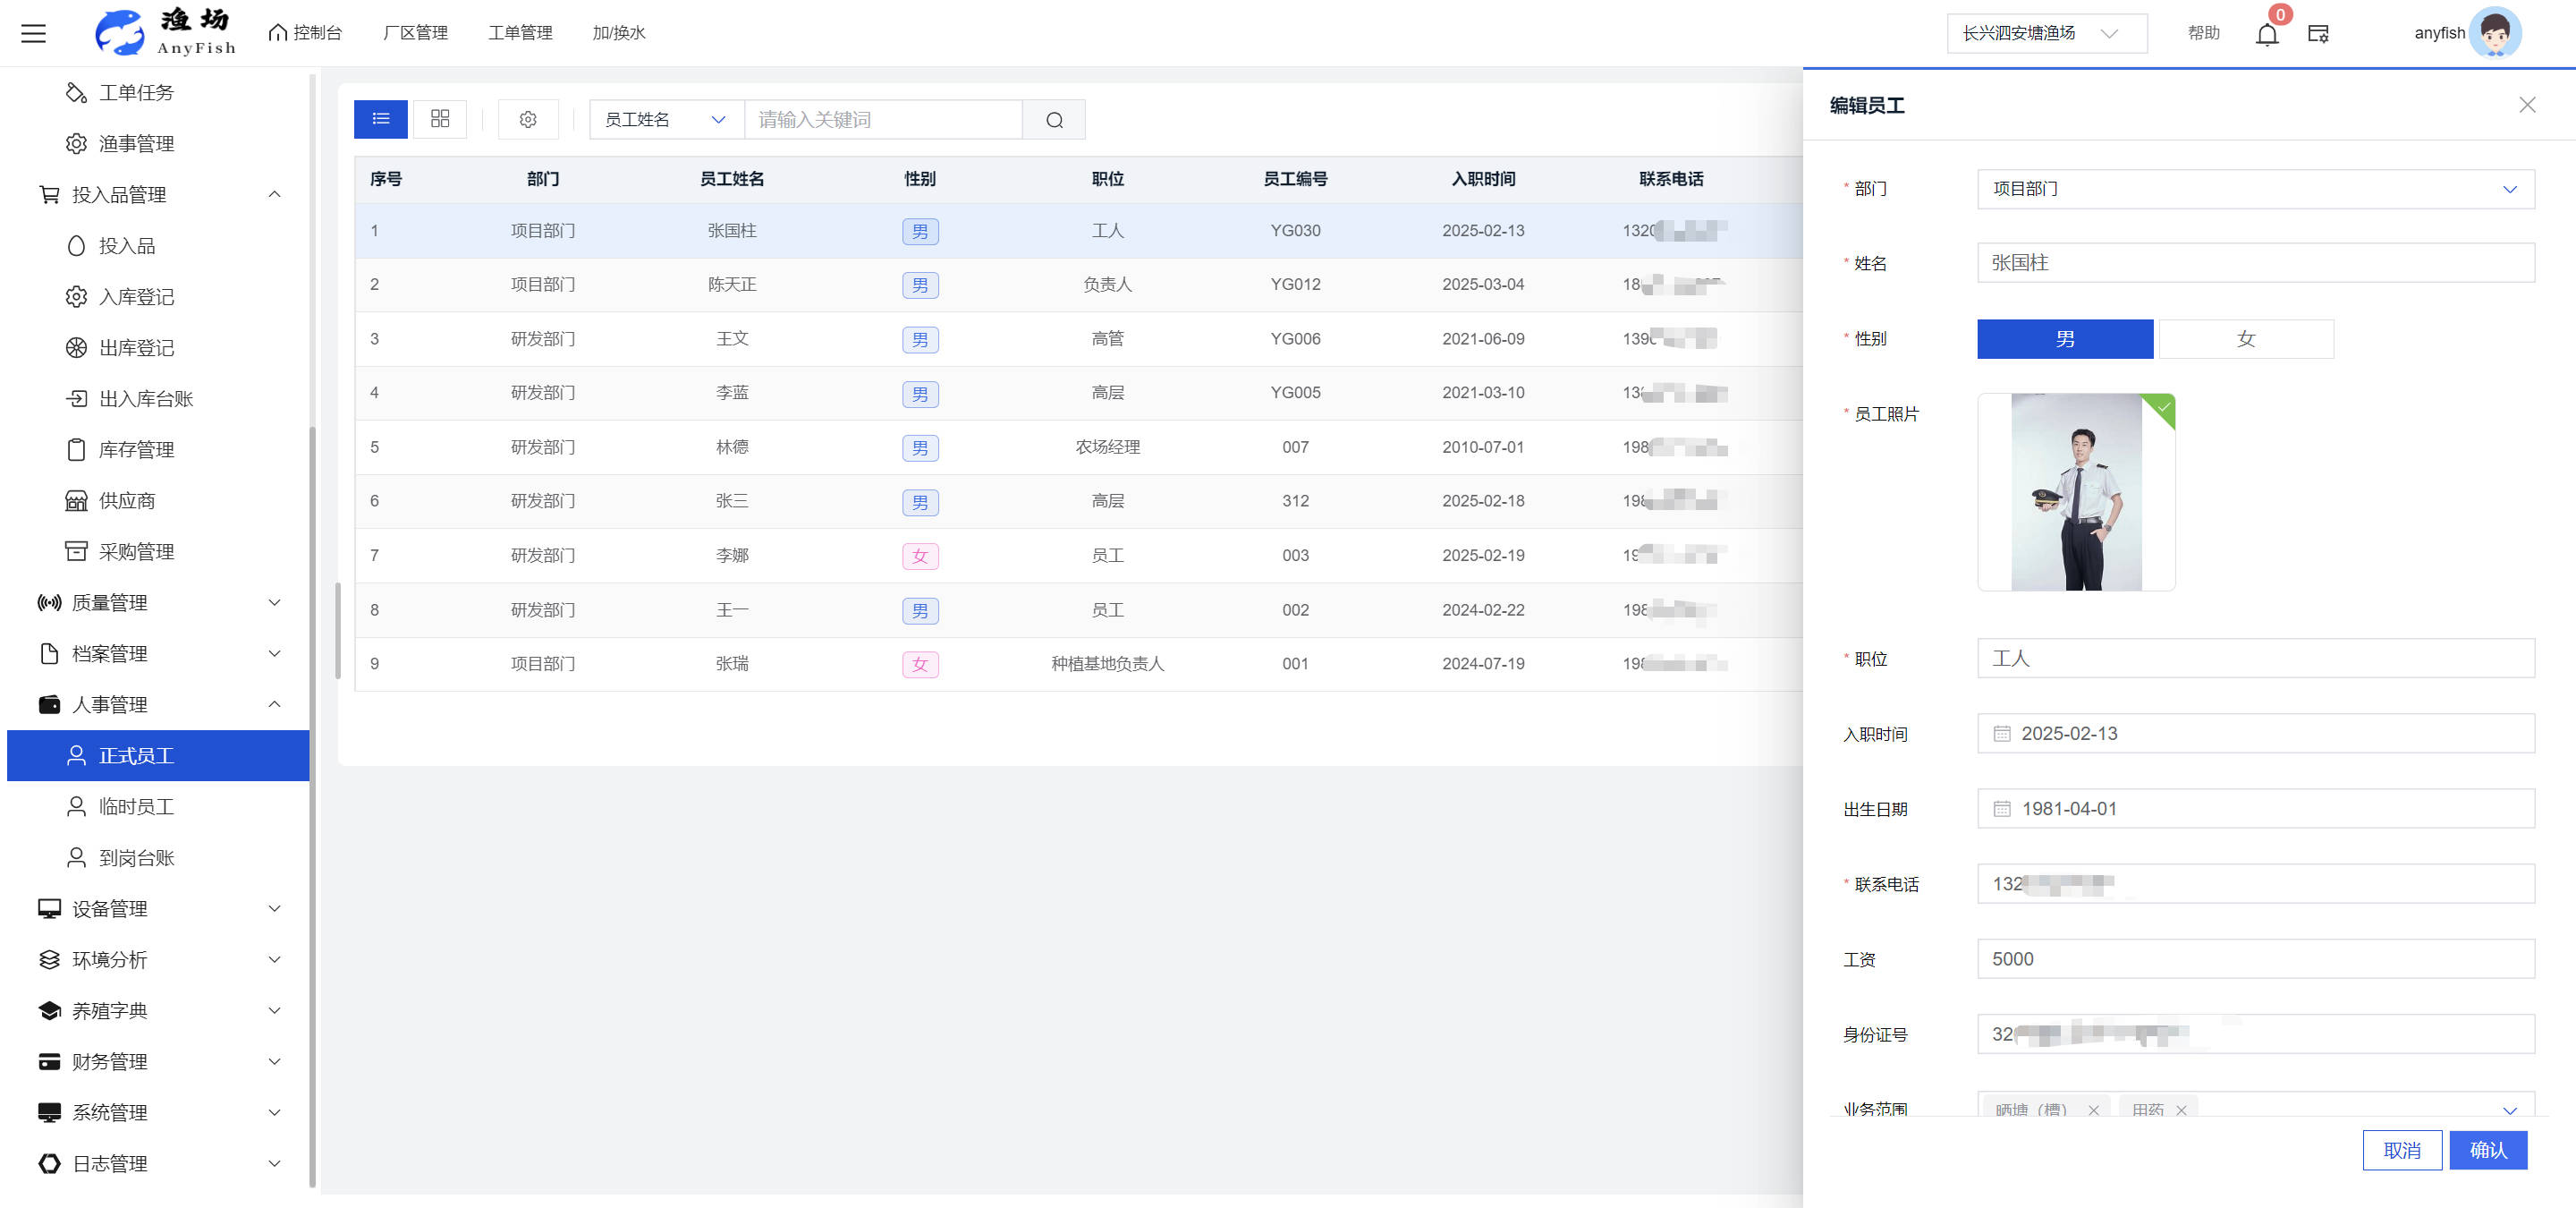
Task: Select the list view icon
Action: (x=381, y=119)
